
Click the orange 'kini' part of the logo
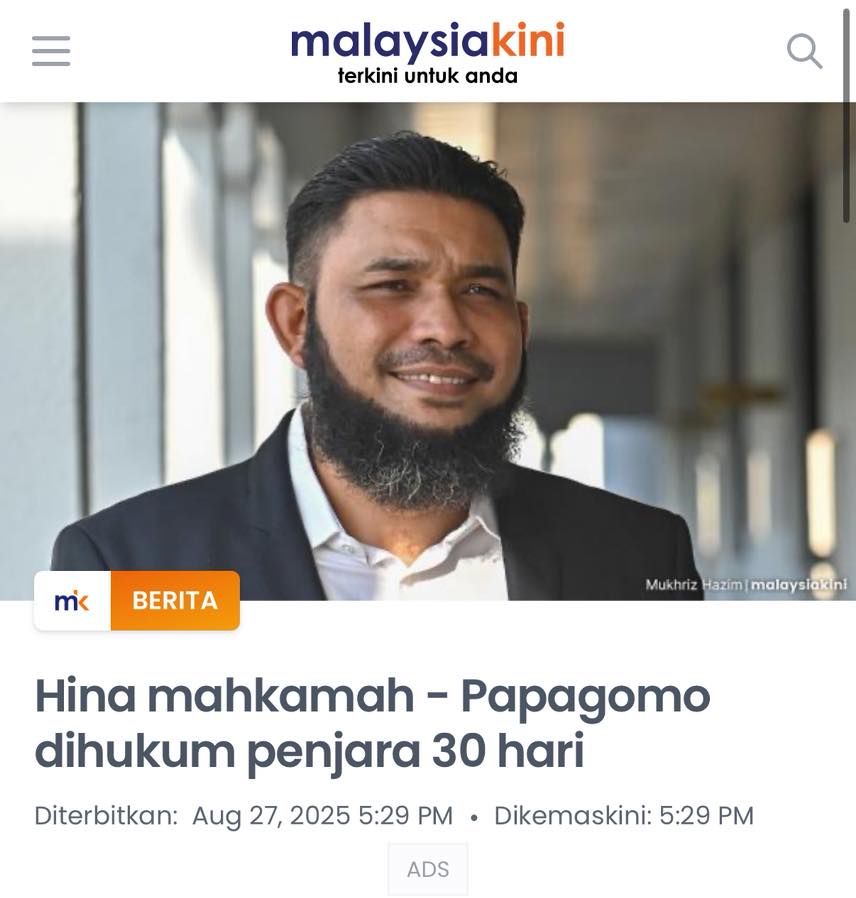[528, 41]
